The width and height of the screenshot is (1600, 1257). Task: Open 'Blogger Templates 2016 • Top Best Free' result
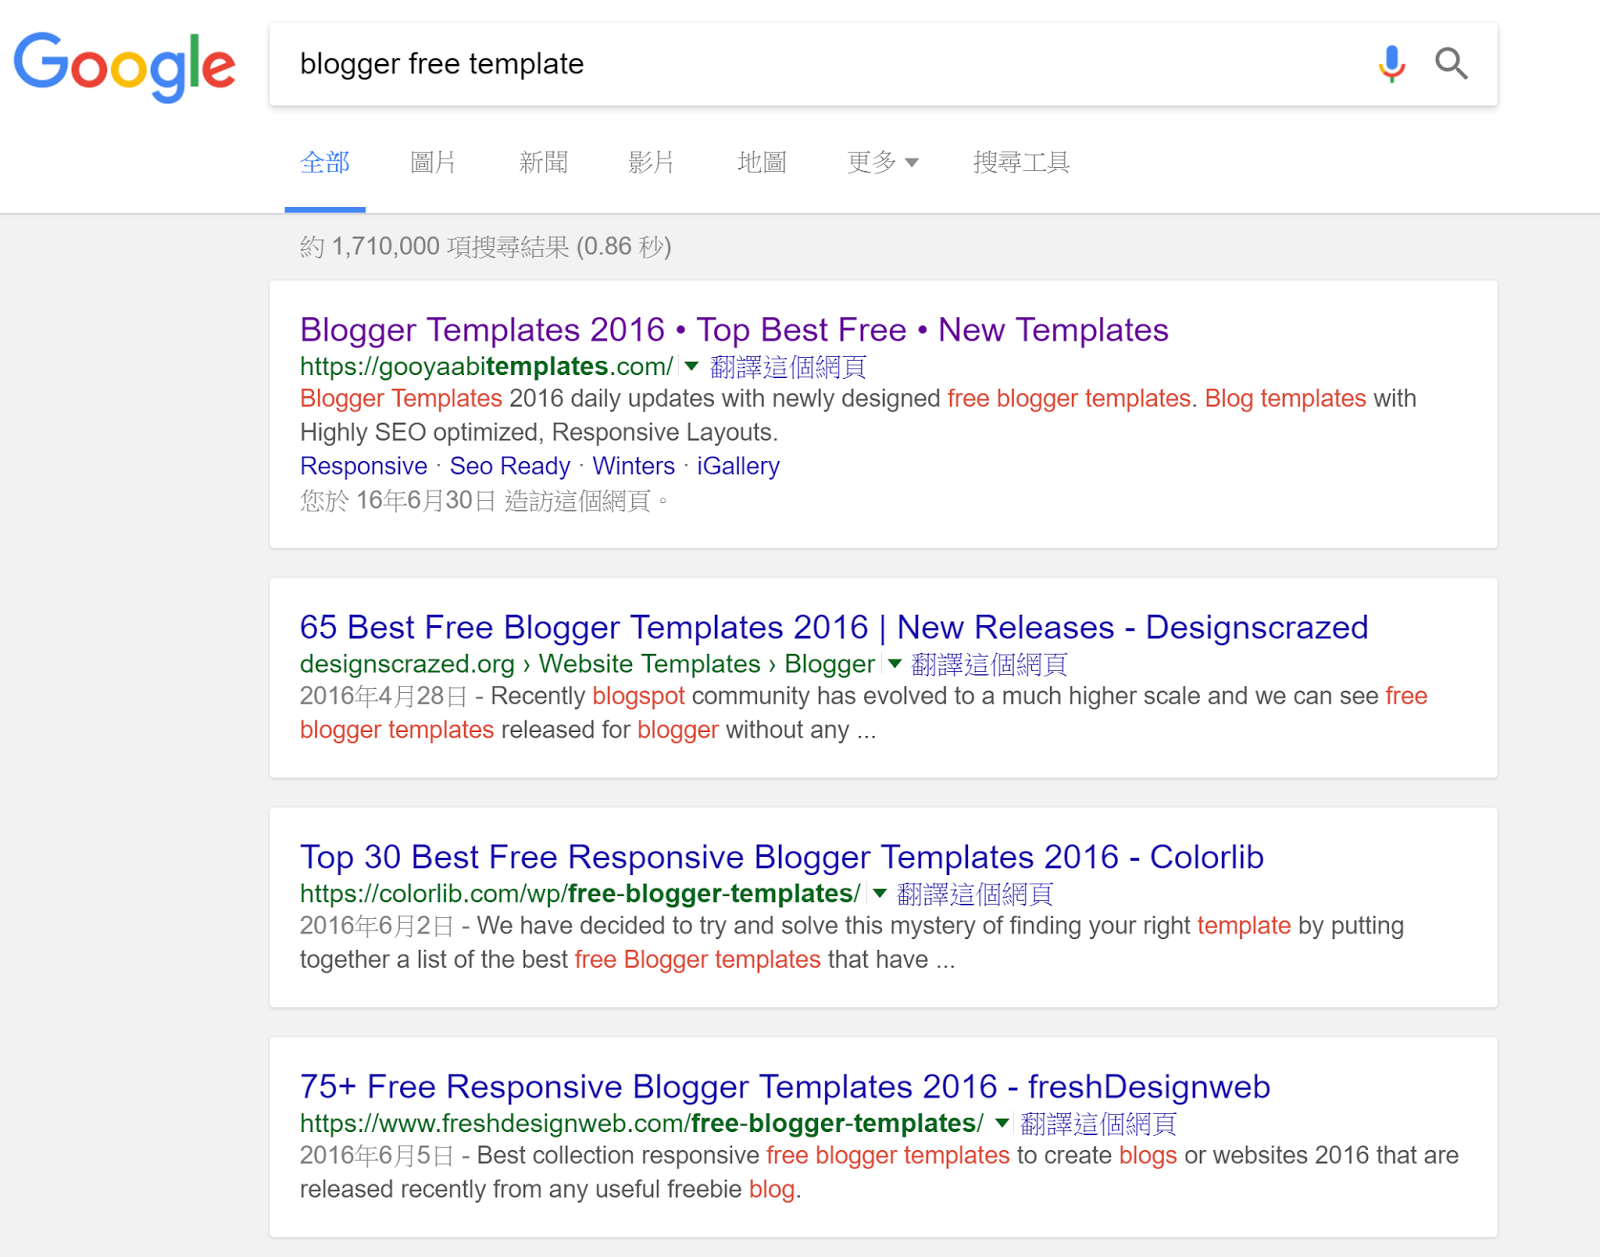(734, 330)
